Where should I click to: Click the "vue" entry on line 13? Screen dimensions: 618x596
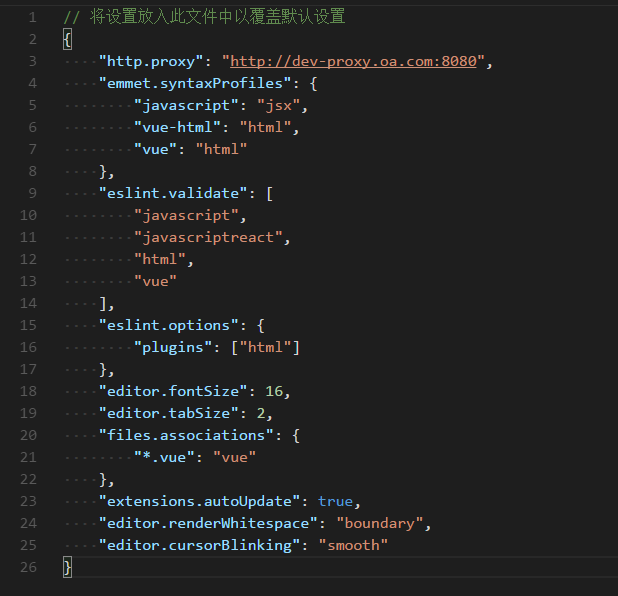155,281
